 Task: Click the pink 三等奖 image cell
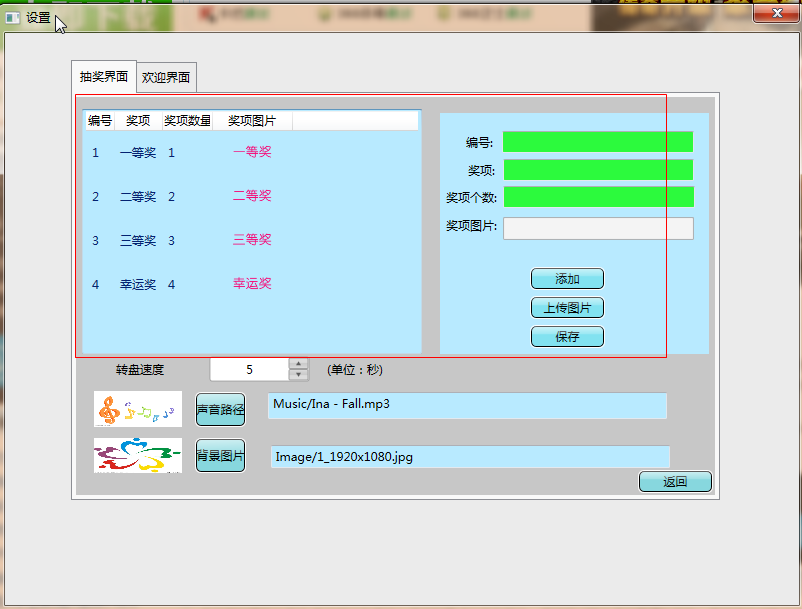(x=252, y=240)
